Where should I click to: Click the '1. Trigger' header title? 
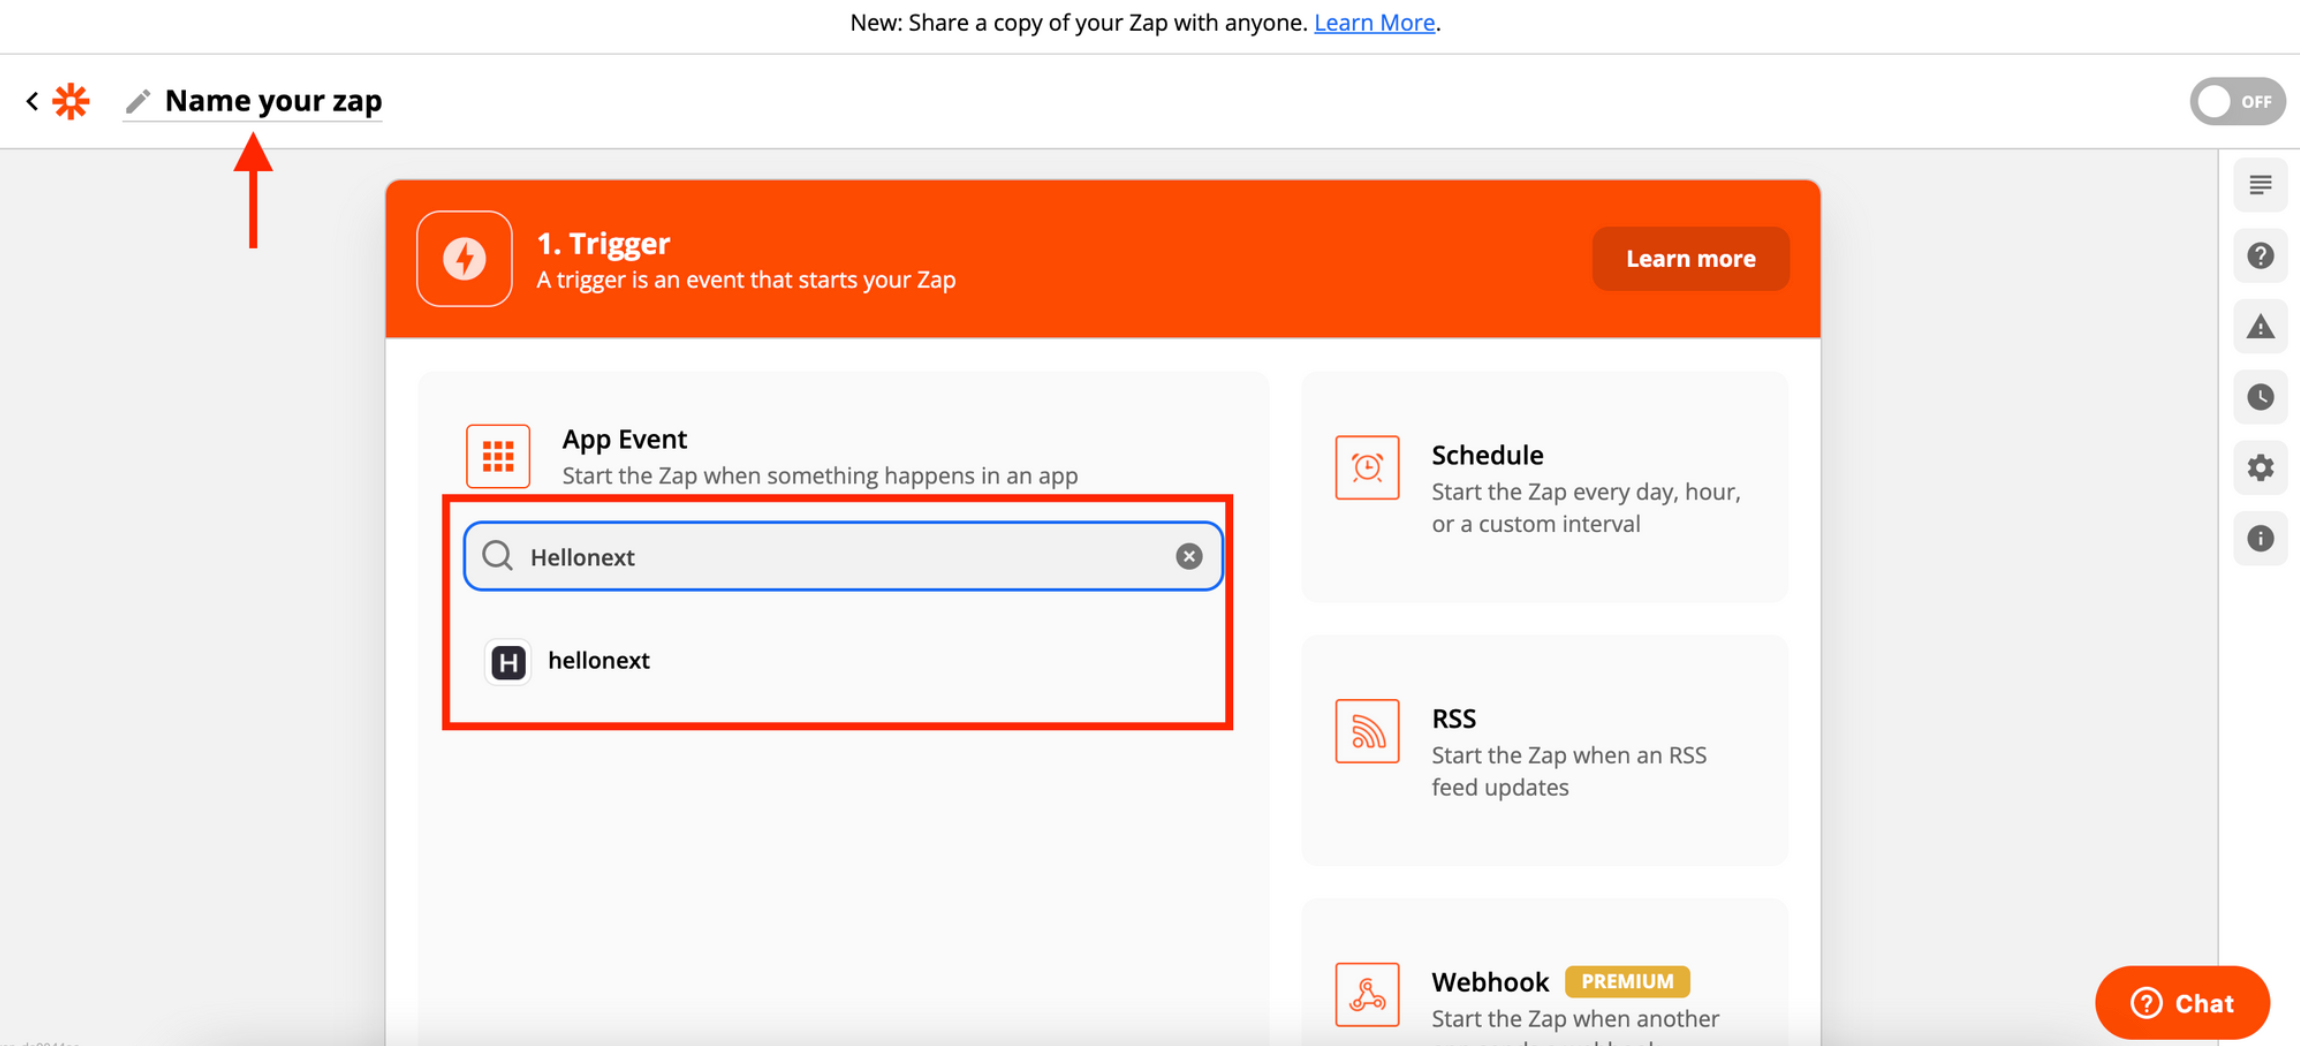(603, 243)
